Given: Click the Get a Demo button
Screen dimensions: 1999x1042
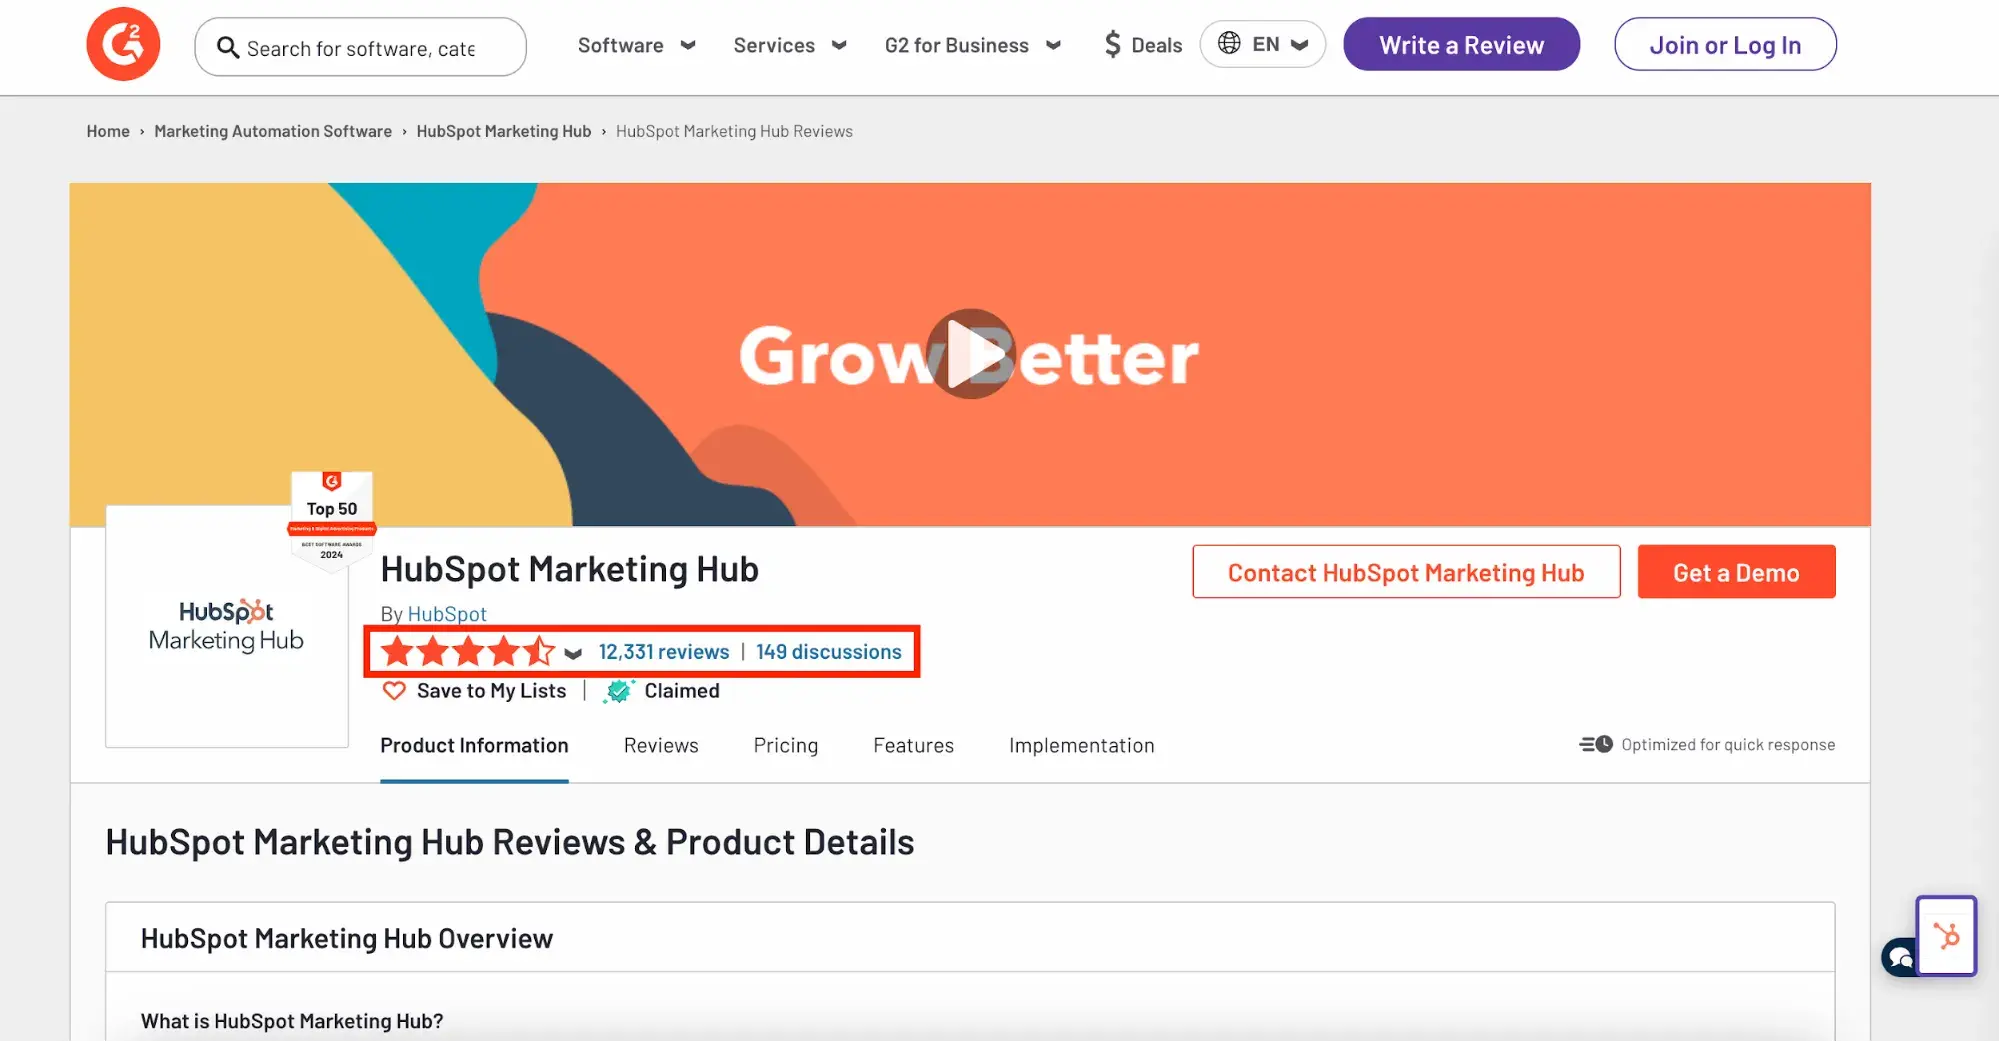Looking at the screenshot, I should coord(1735,572).
